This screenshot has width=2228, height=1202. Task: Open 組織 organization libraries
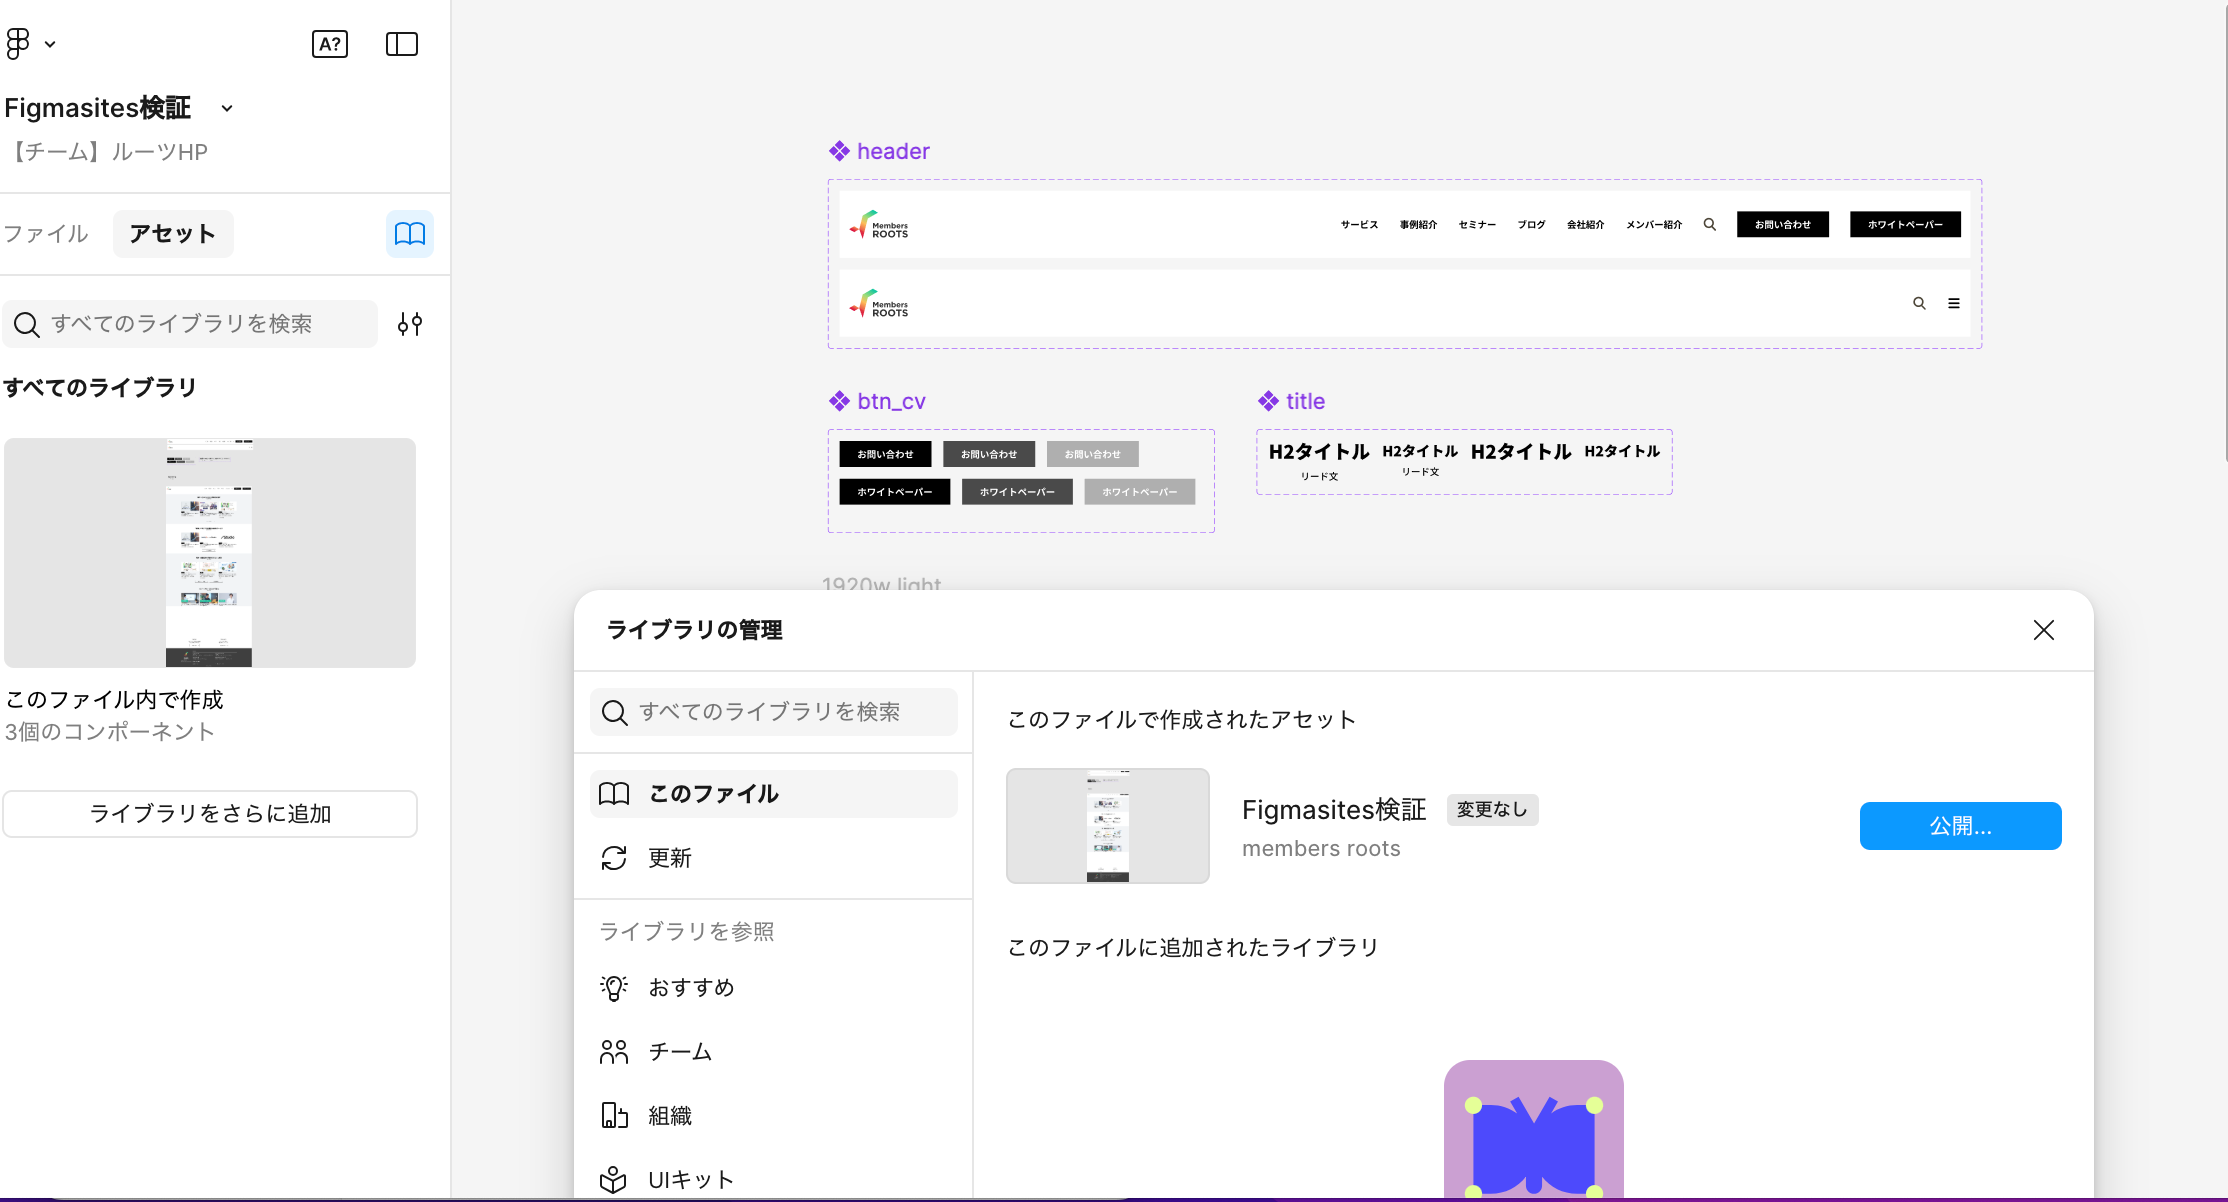670,1116
